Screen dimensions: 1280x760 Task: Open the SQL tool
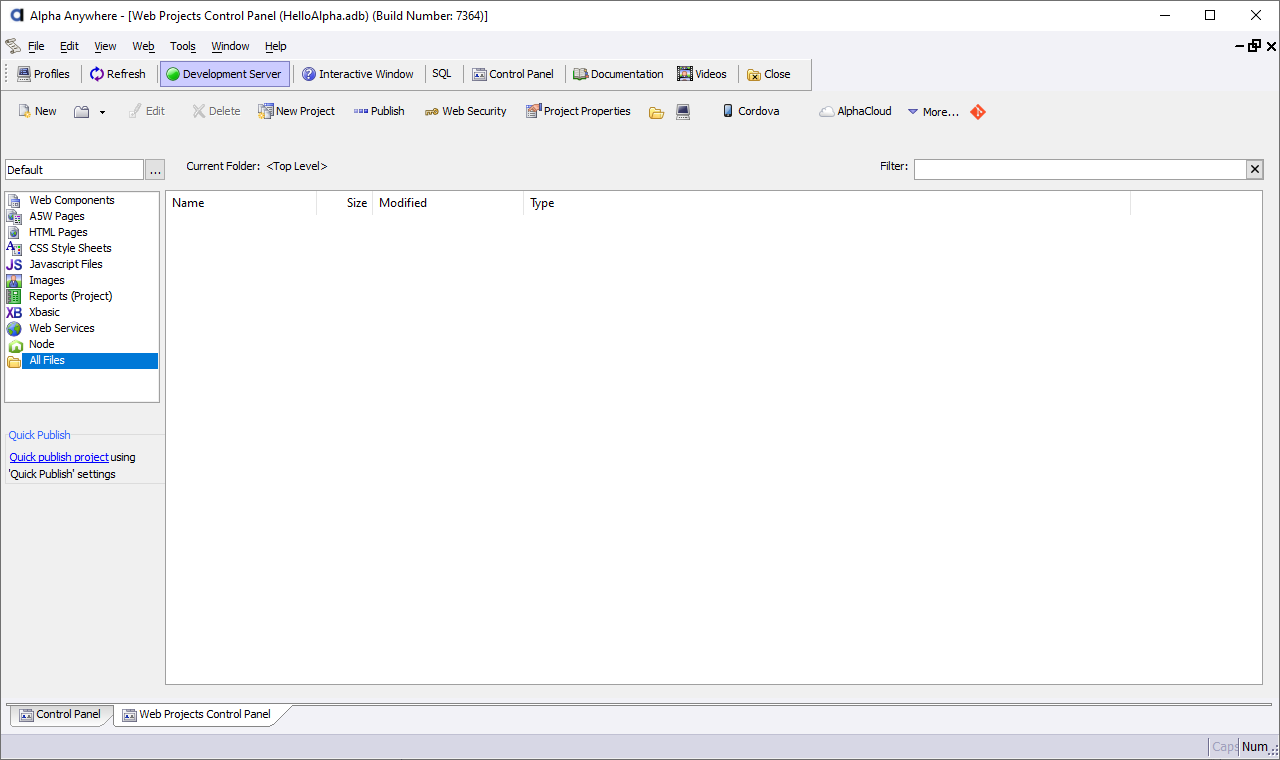tap(442, 74)
